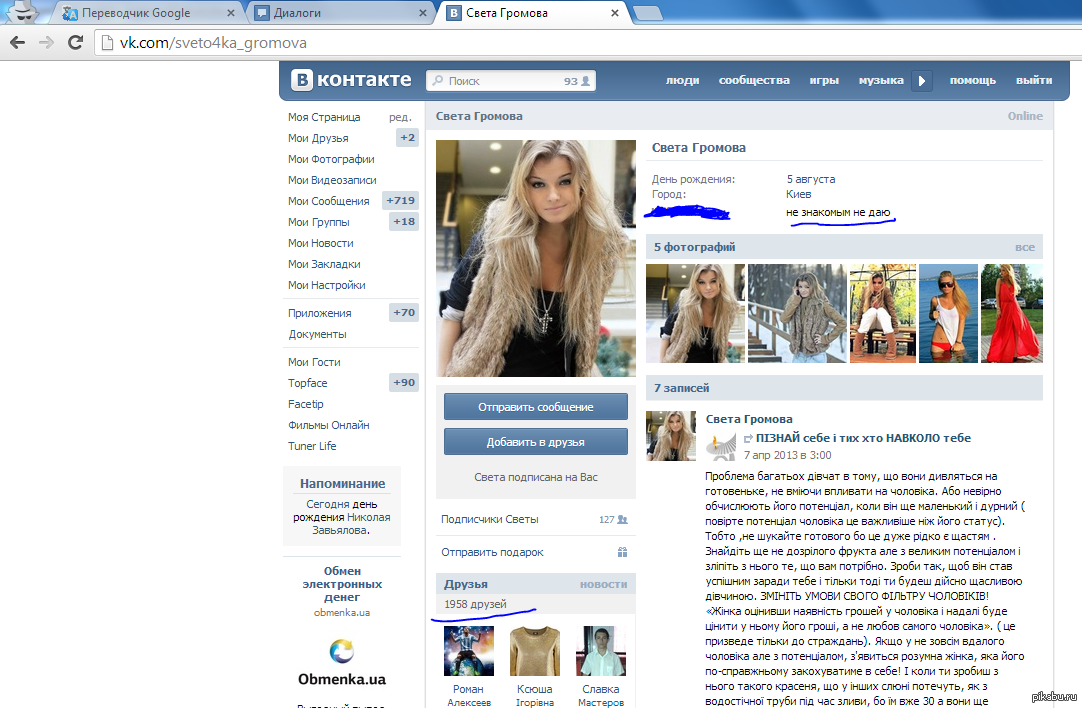
Task: Open Мои Сообщения in sidebar
Action: click(328, 201)
